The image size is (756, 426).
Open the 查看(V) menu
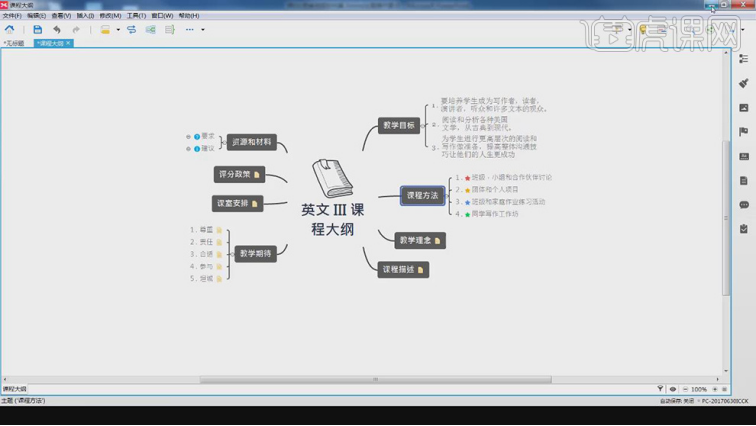[61, 16]
